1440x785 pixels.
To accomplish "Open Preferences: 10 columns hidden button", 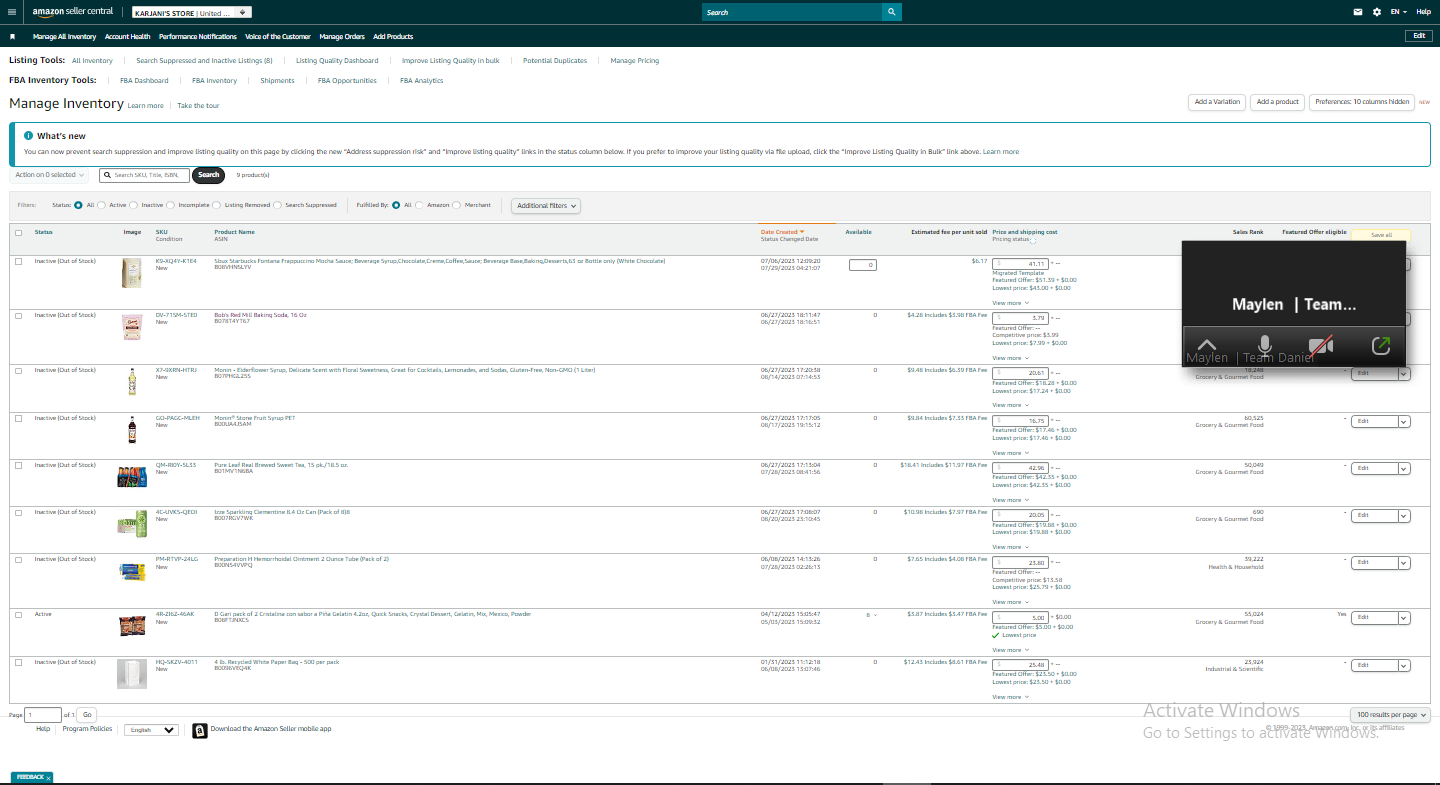I will pos(1362,102).
